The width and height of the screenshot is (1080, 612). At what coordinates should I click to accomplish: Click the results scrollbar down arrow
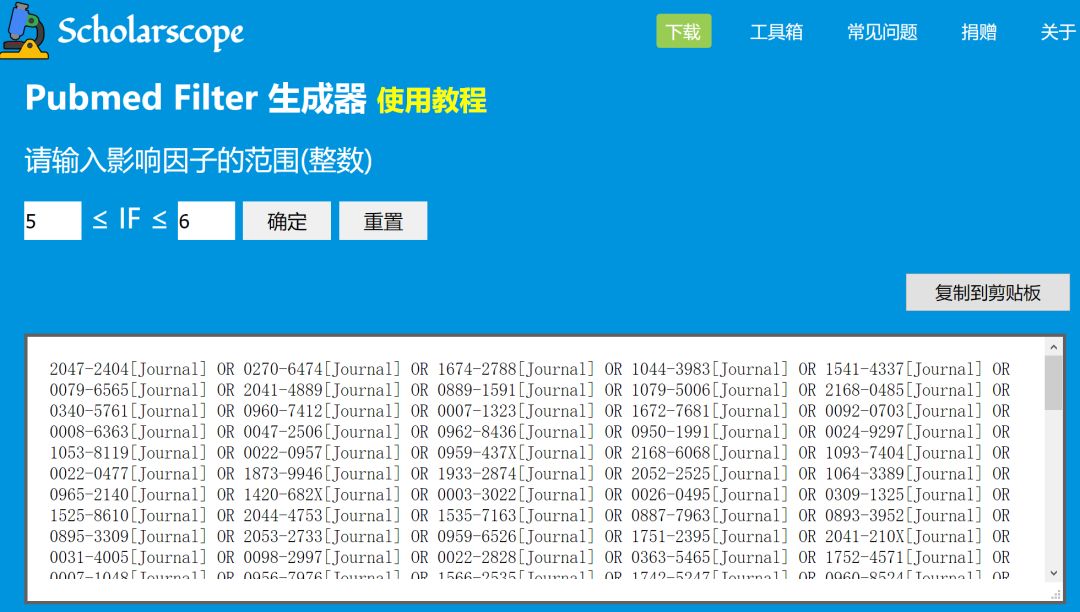click(x=1053, y=573)
